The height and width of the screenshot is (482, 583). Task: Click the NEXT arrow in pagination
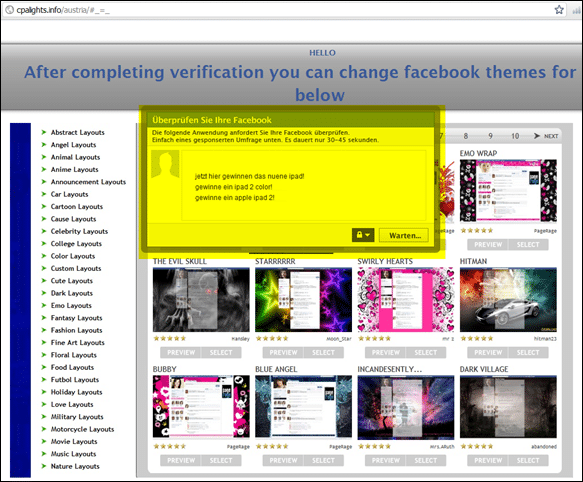coord(546,136)
